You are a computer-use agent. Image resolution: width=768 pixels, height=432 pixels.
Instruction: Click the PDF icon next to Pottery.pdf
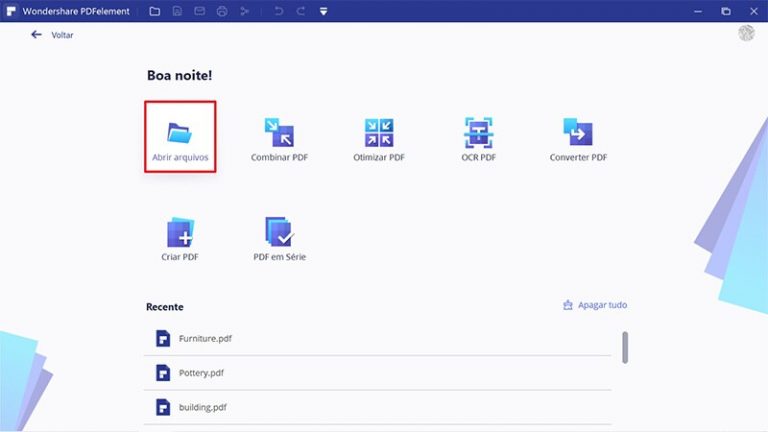[163, 373]
